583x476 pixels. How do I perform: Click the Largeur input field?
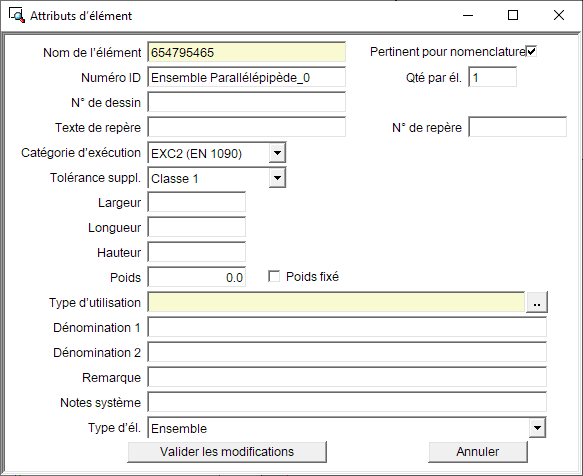coord(197,202)
